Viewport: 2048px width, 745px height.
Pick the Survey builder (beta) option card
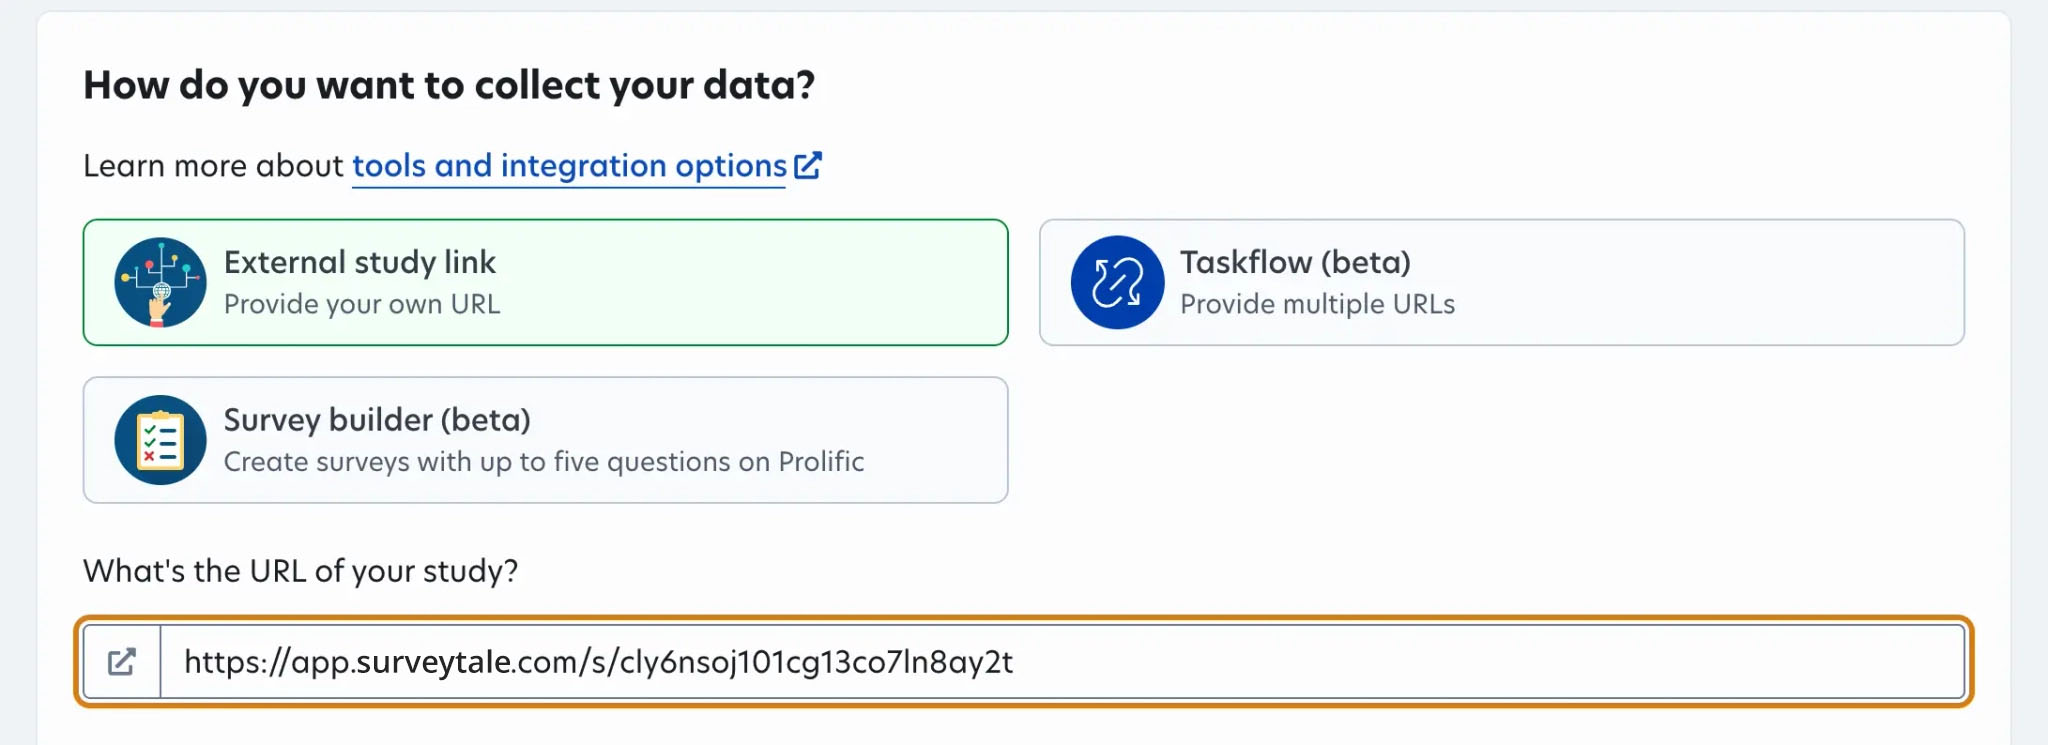pos(545,440)
